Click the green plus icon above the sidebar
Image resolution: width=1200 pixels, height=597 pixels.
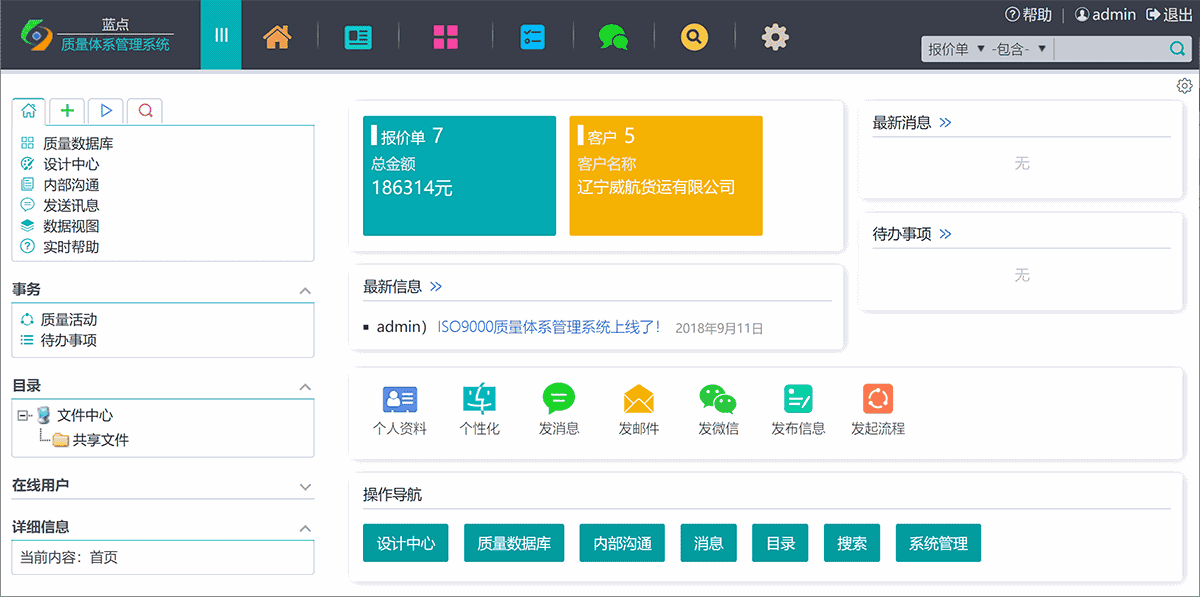click(67, 110)
